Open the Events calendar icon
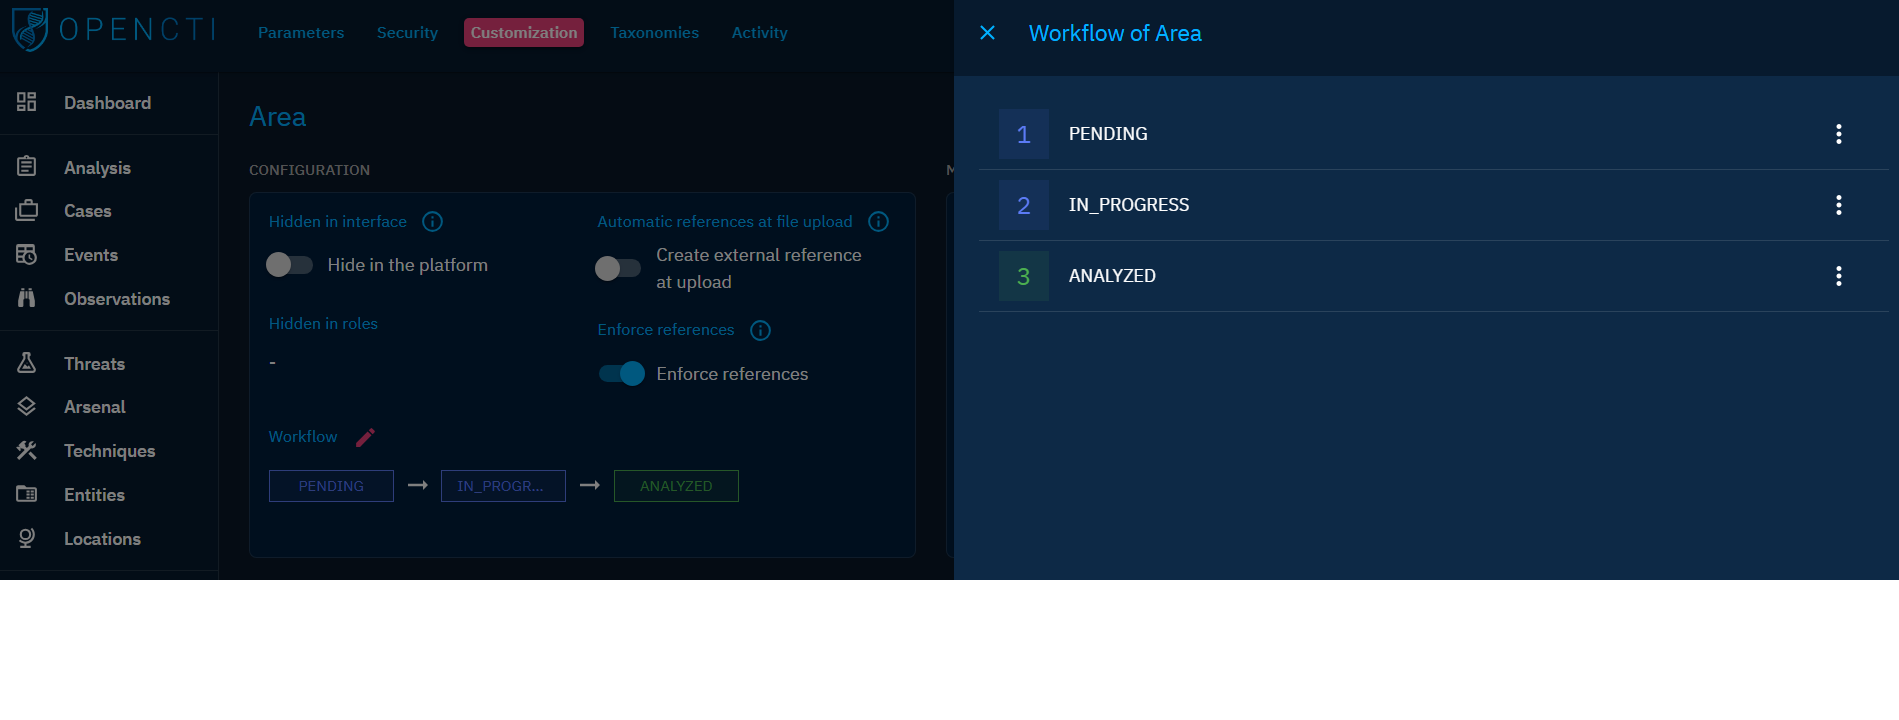The width and height of the screenshot is (1899, 720). tap(27, 255)
